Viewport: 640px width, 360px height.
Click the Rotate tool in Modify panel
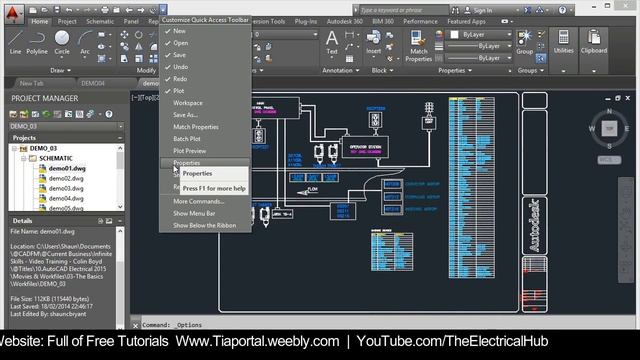(x=139, y=35)
